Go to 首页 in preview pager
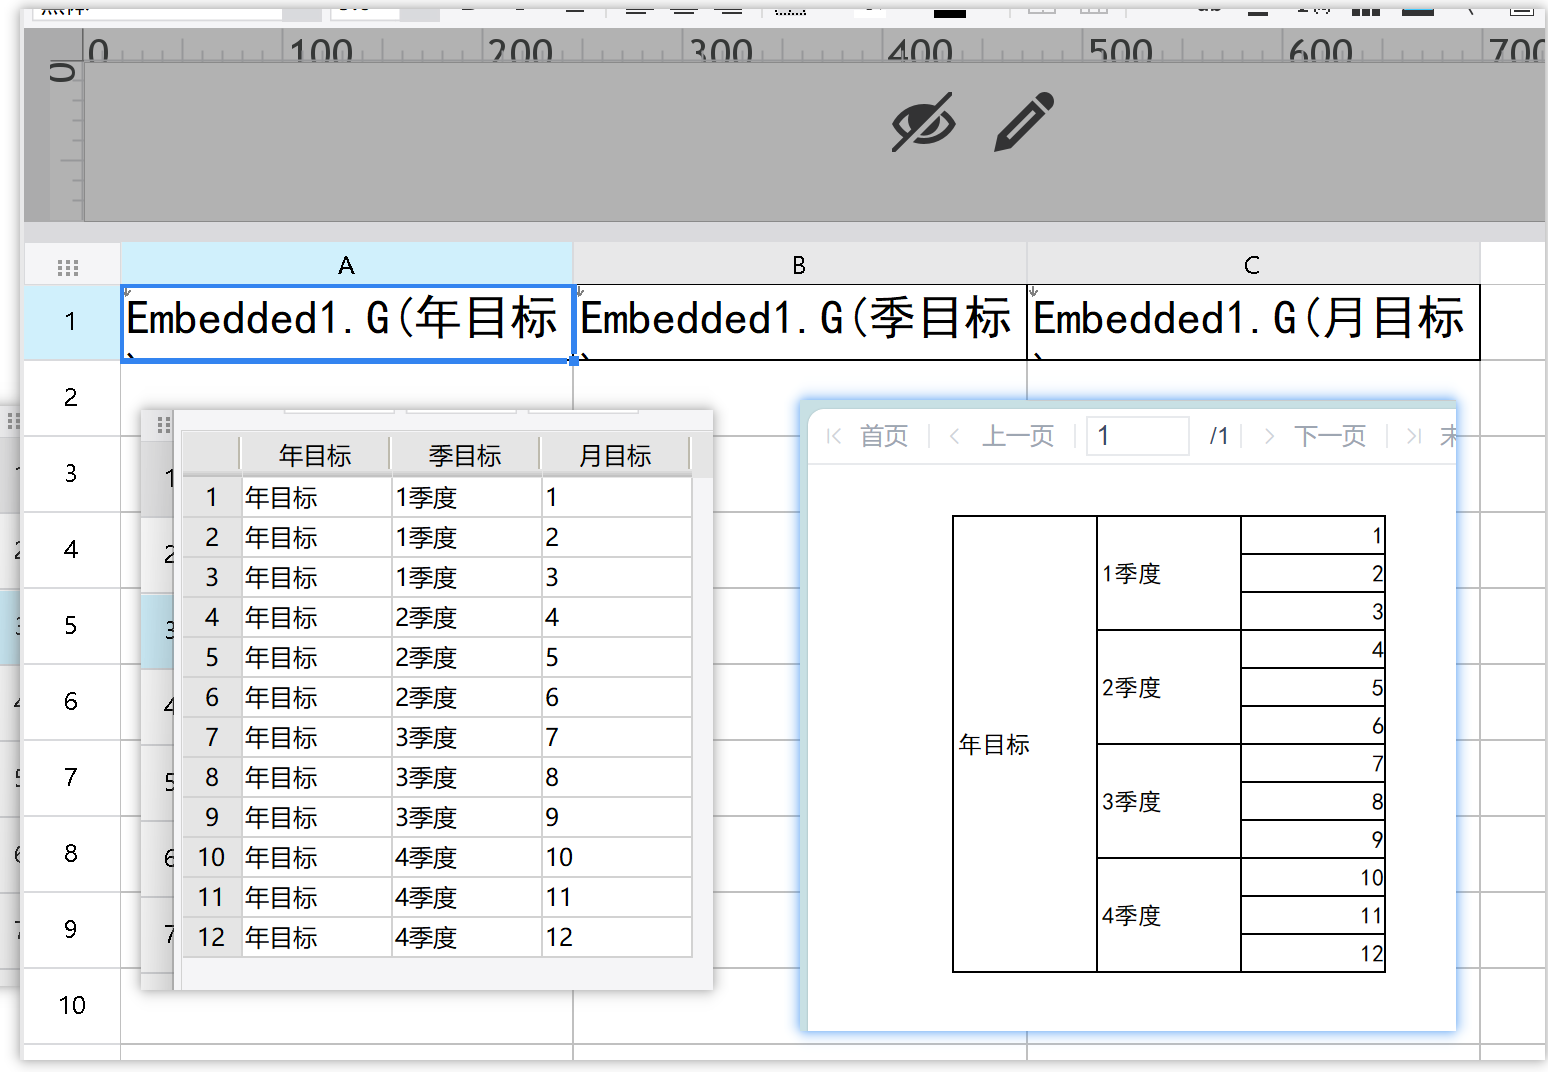Viewport: 1548px width, 1072px height. click(x=884, y=436)
